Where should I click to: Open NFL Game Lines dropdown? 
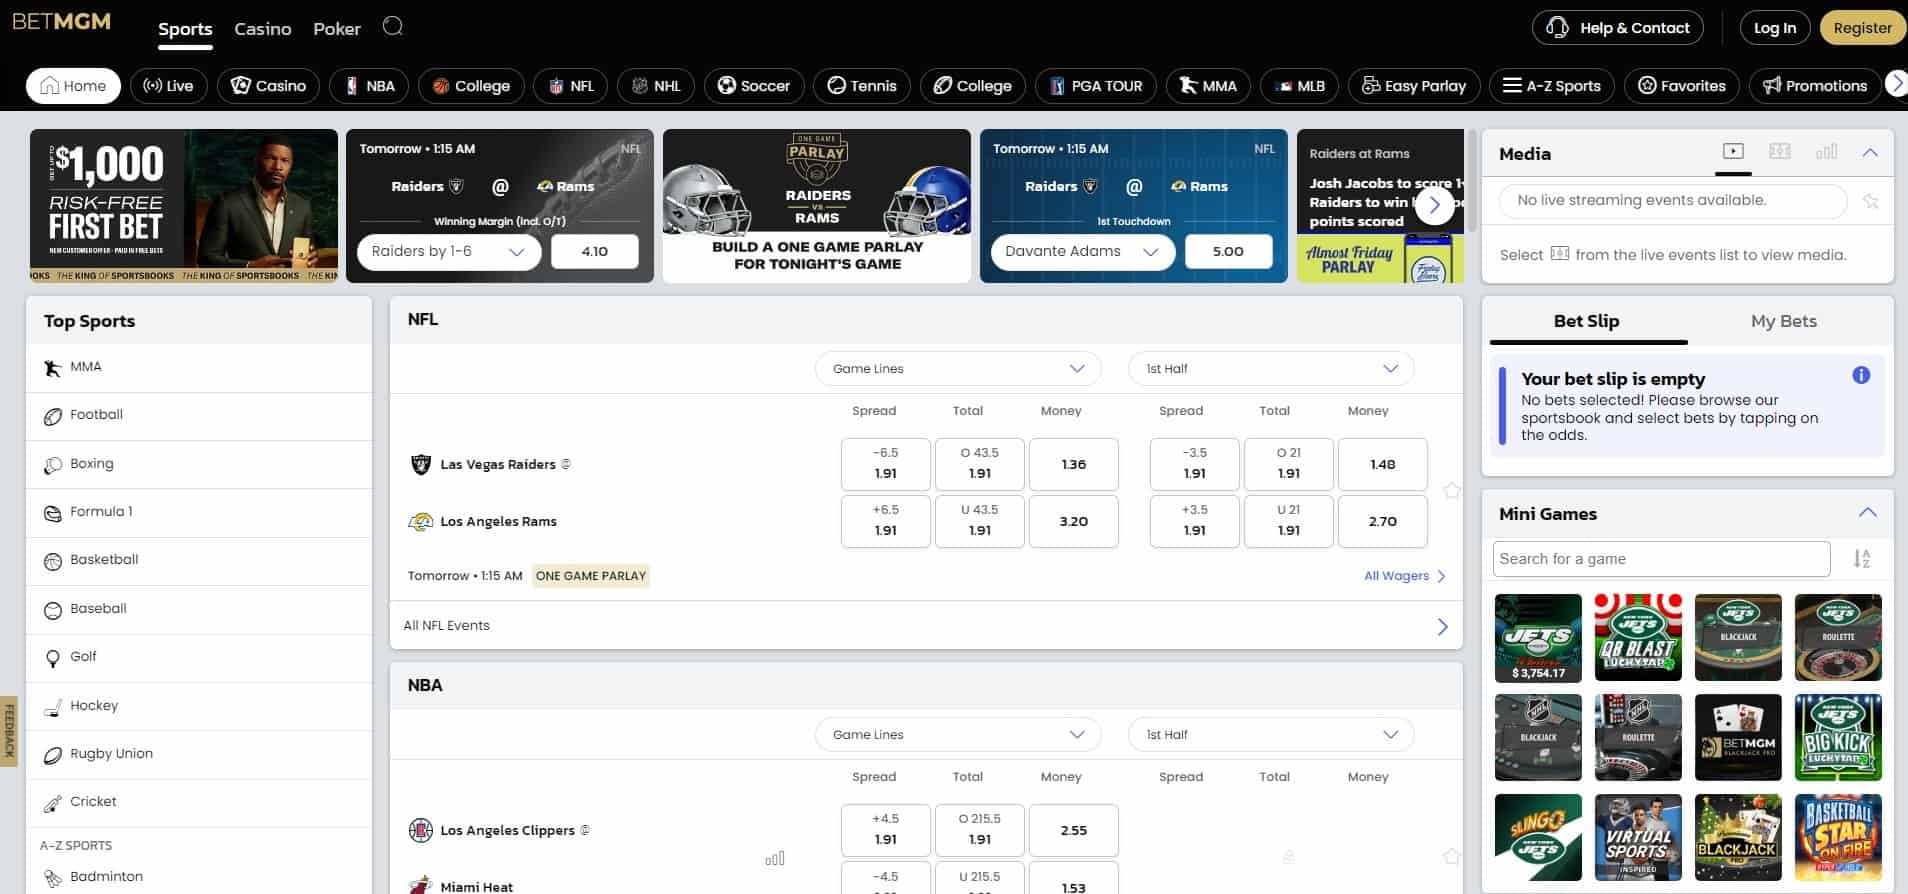point(958,368)
